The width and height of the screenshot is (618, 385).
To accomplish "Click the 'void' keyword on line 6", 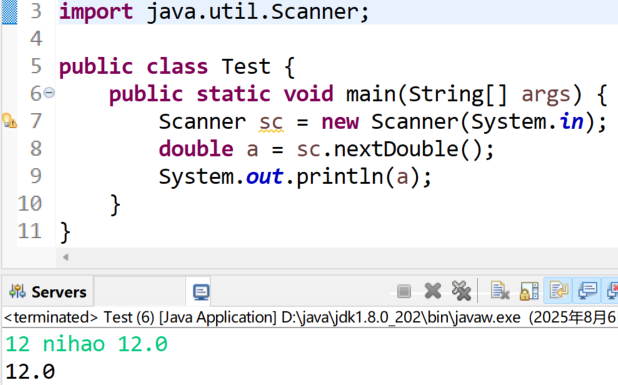I will click(x=308, y=94).
